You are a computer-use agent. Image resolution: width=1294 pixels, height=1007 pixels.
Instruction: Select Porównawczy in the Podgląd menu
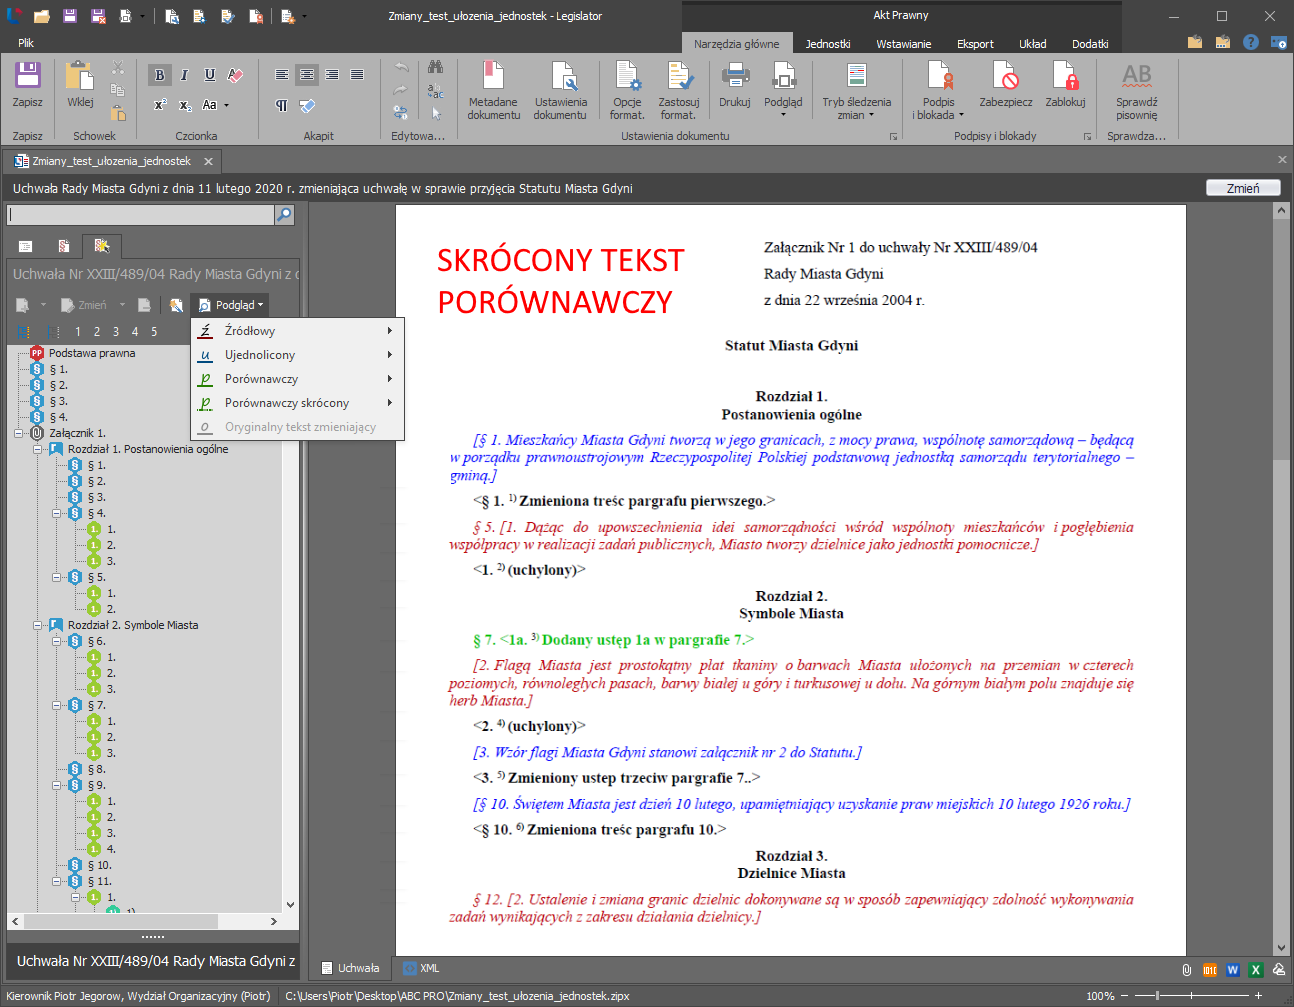[297, 379]
